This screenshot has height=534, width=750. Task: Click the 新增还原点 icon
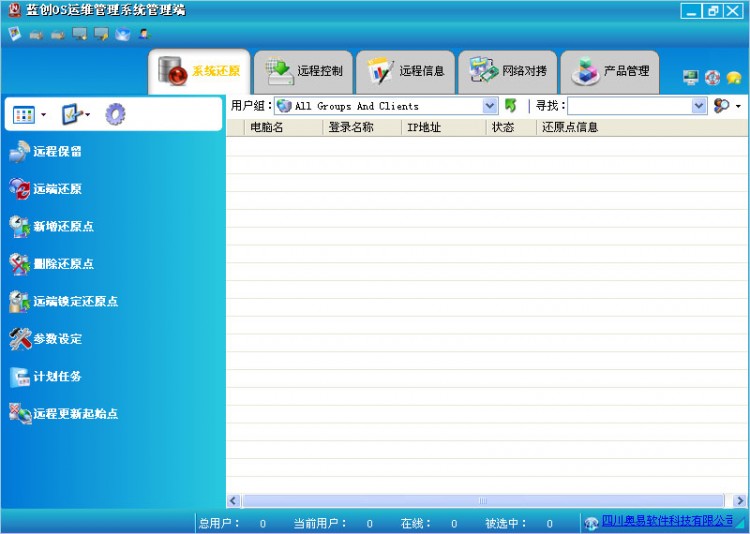click(20, 227)
